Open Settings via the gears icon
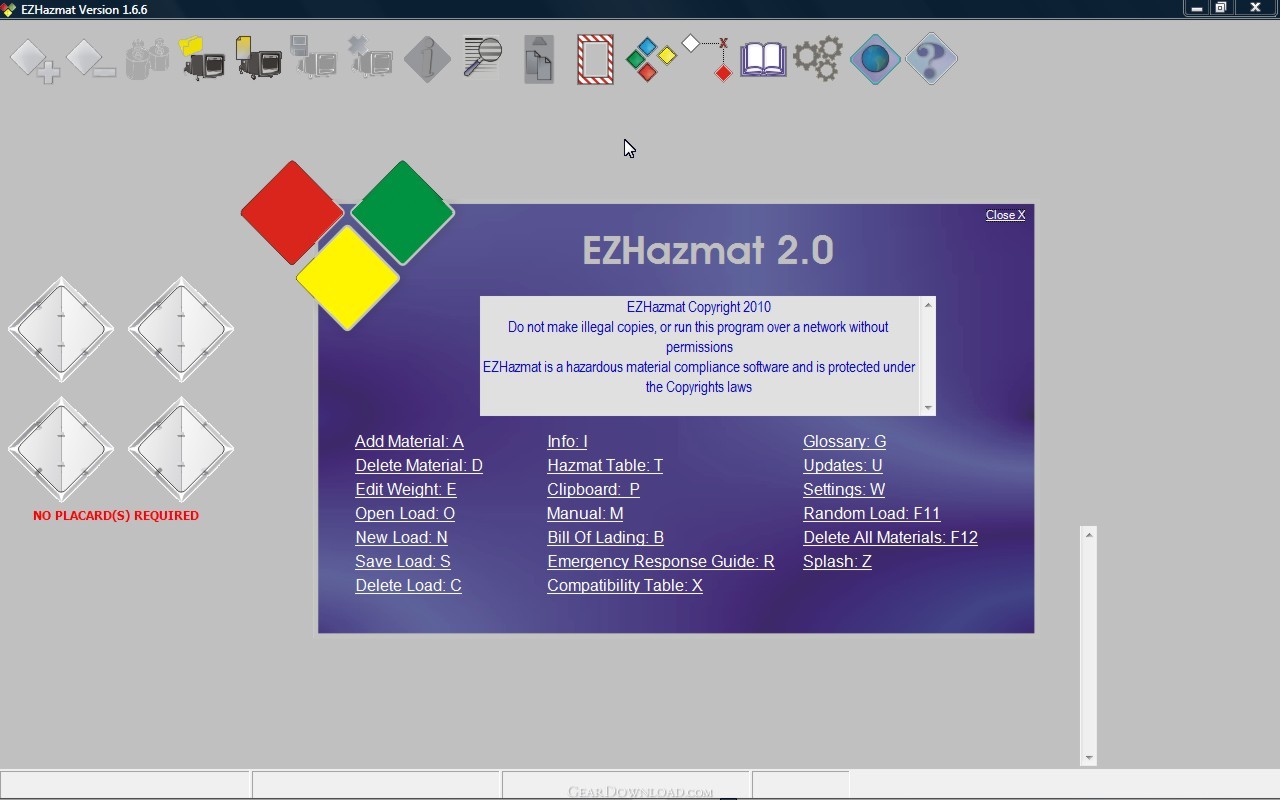The width and height of the screenshot is (1280, 800). (818, 59)
